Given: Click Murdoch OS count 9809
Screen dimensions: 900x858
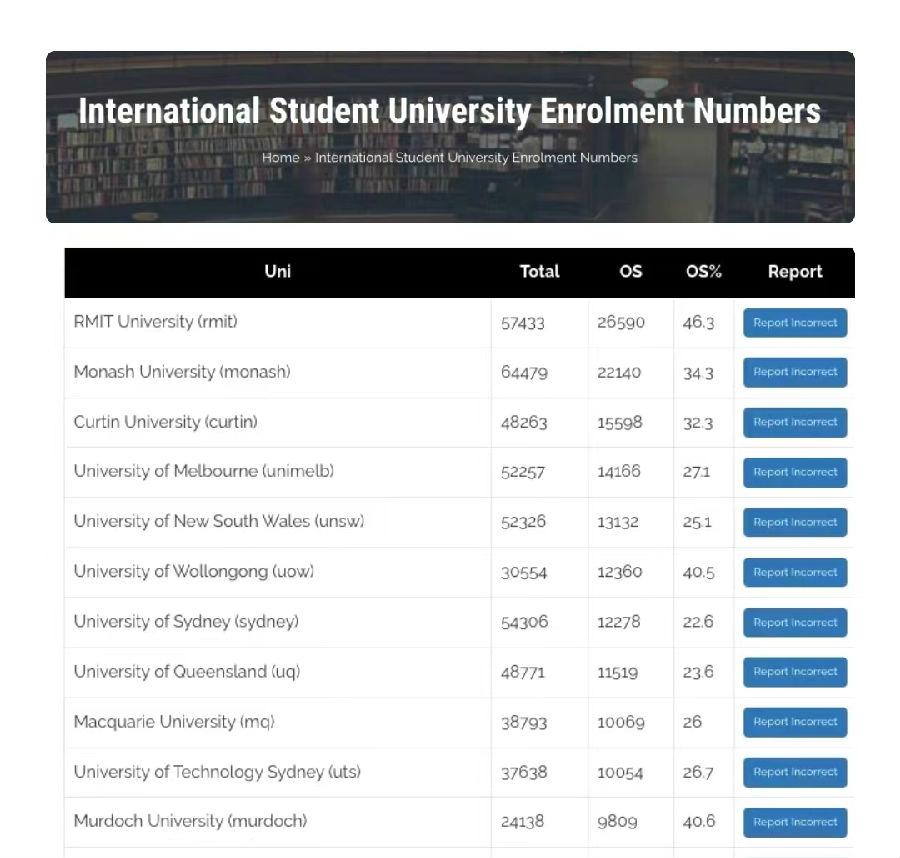Looking at the screenshot, I should [x=617, y=822].
